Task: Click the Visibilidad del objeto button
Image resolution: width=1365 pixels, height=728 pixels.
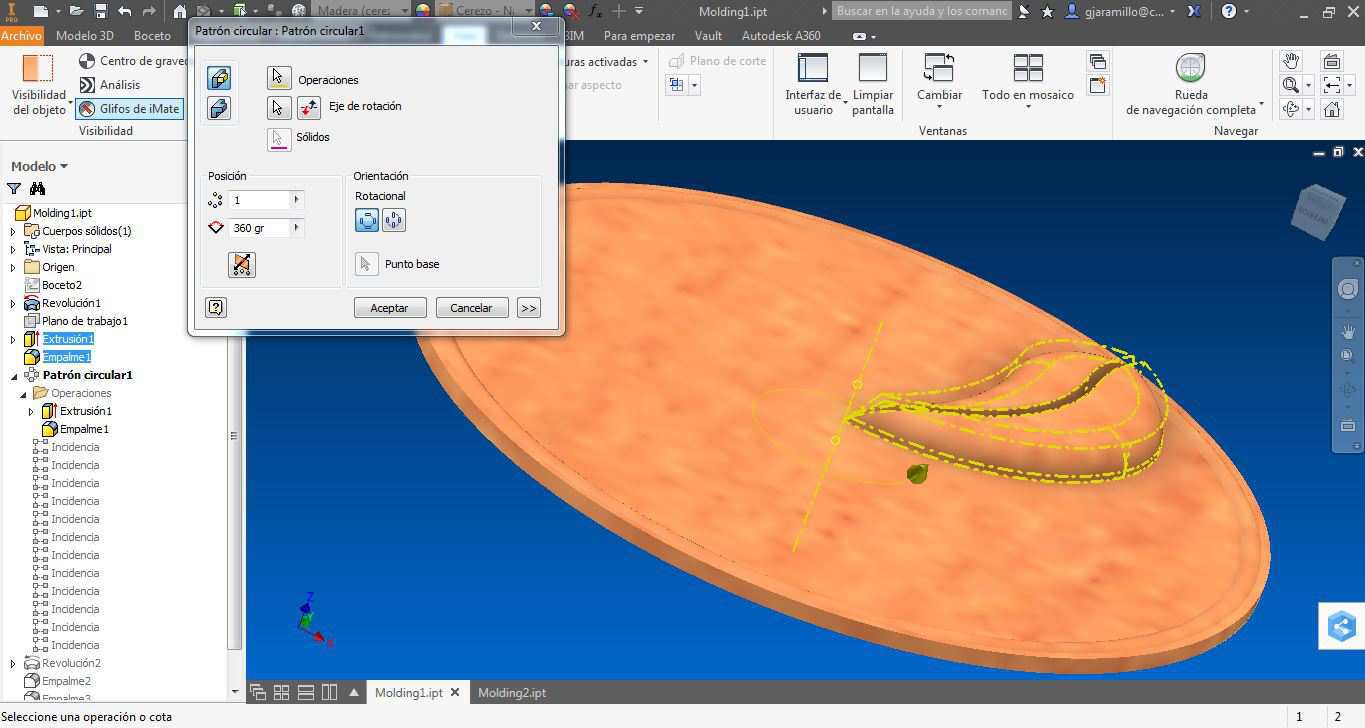Action: [x=39, y=85]
